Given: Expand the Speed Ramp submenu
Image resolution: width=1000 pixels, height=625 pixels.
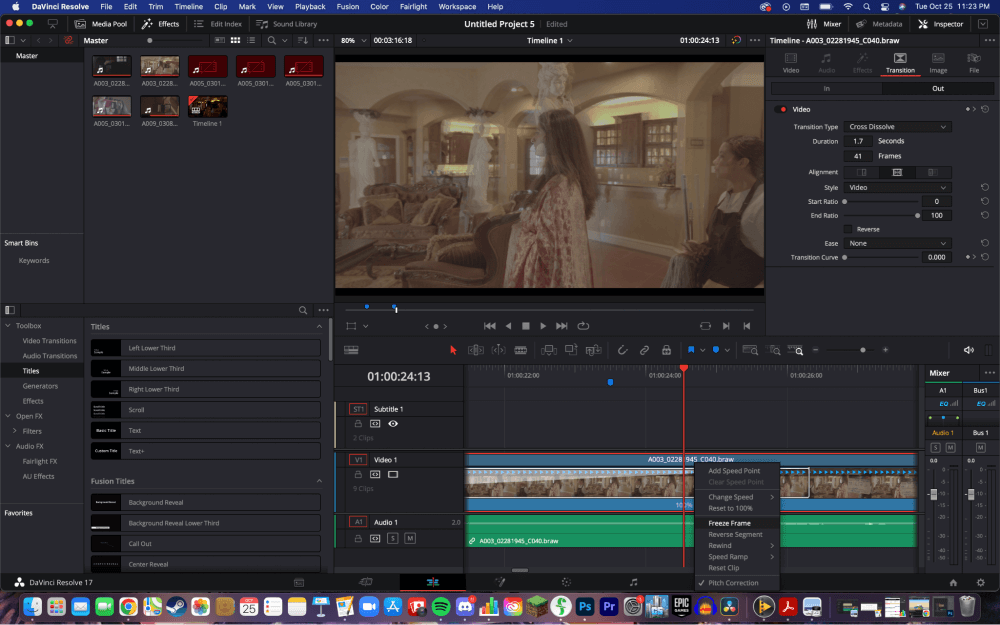Looking at the screenshot, I should [x=737, y=557].
